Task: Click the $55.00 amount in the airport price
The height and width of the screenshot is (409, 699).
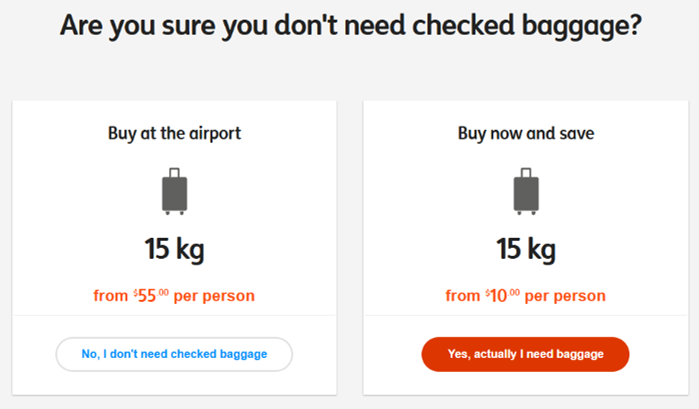Action: coord(148,296)
